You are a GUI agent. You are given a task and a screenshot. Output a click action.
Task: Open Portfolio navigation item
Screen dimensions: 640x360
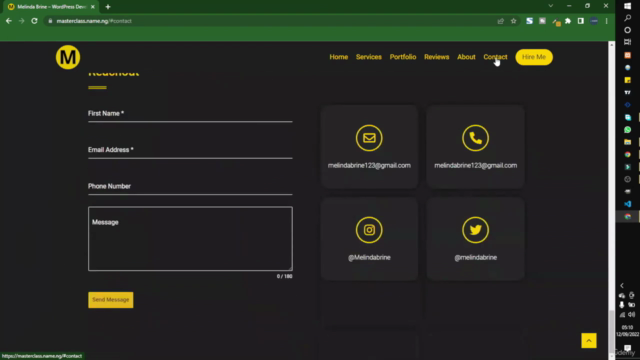click(x=403, y=57)
